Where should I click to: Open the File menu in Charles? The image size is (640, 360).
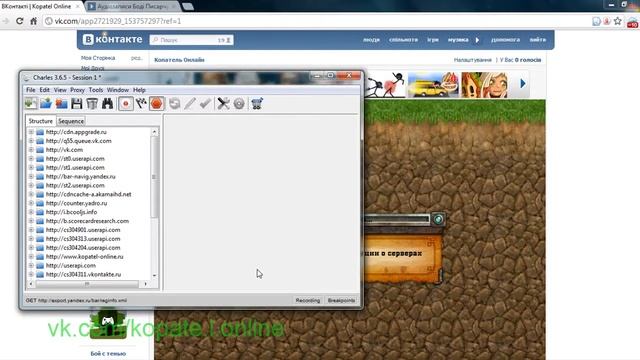pos(31,90)
